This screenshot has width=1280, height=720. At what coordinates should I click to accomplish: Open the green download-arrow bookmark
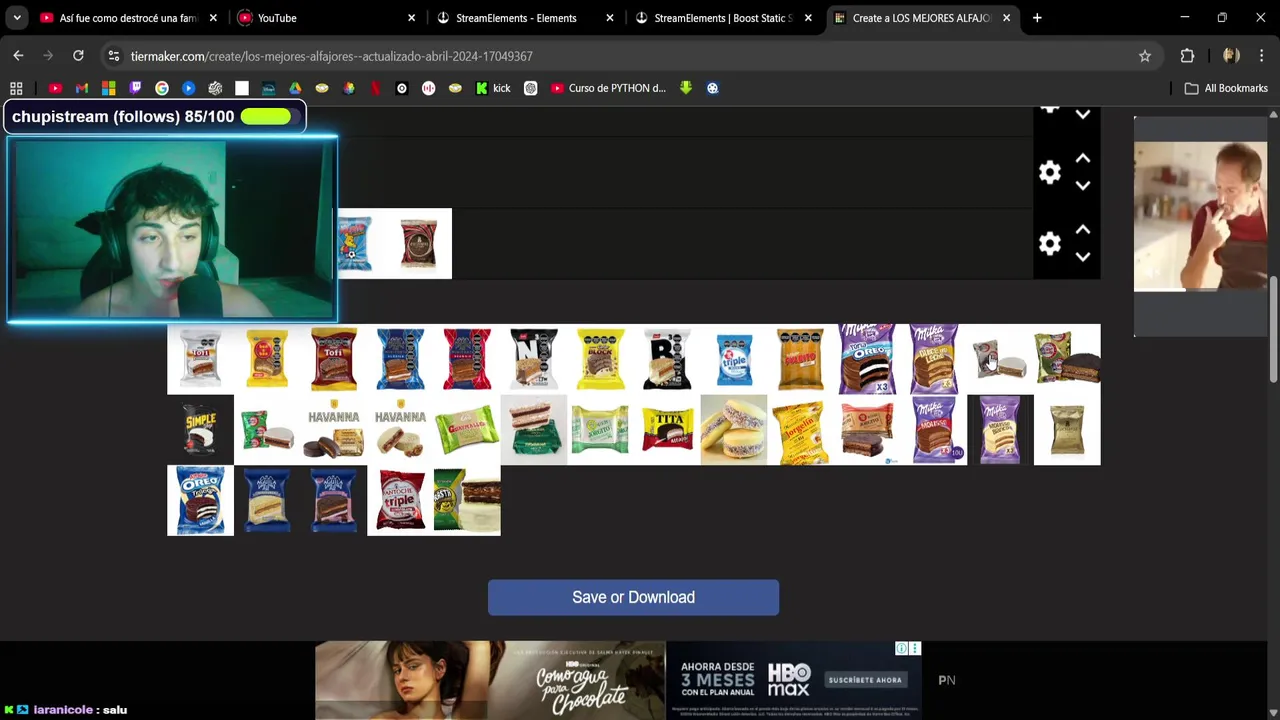(x=686, y=88)
